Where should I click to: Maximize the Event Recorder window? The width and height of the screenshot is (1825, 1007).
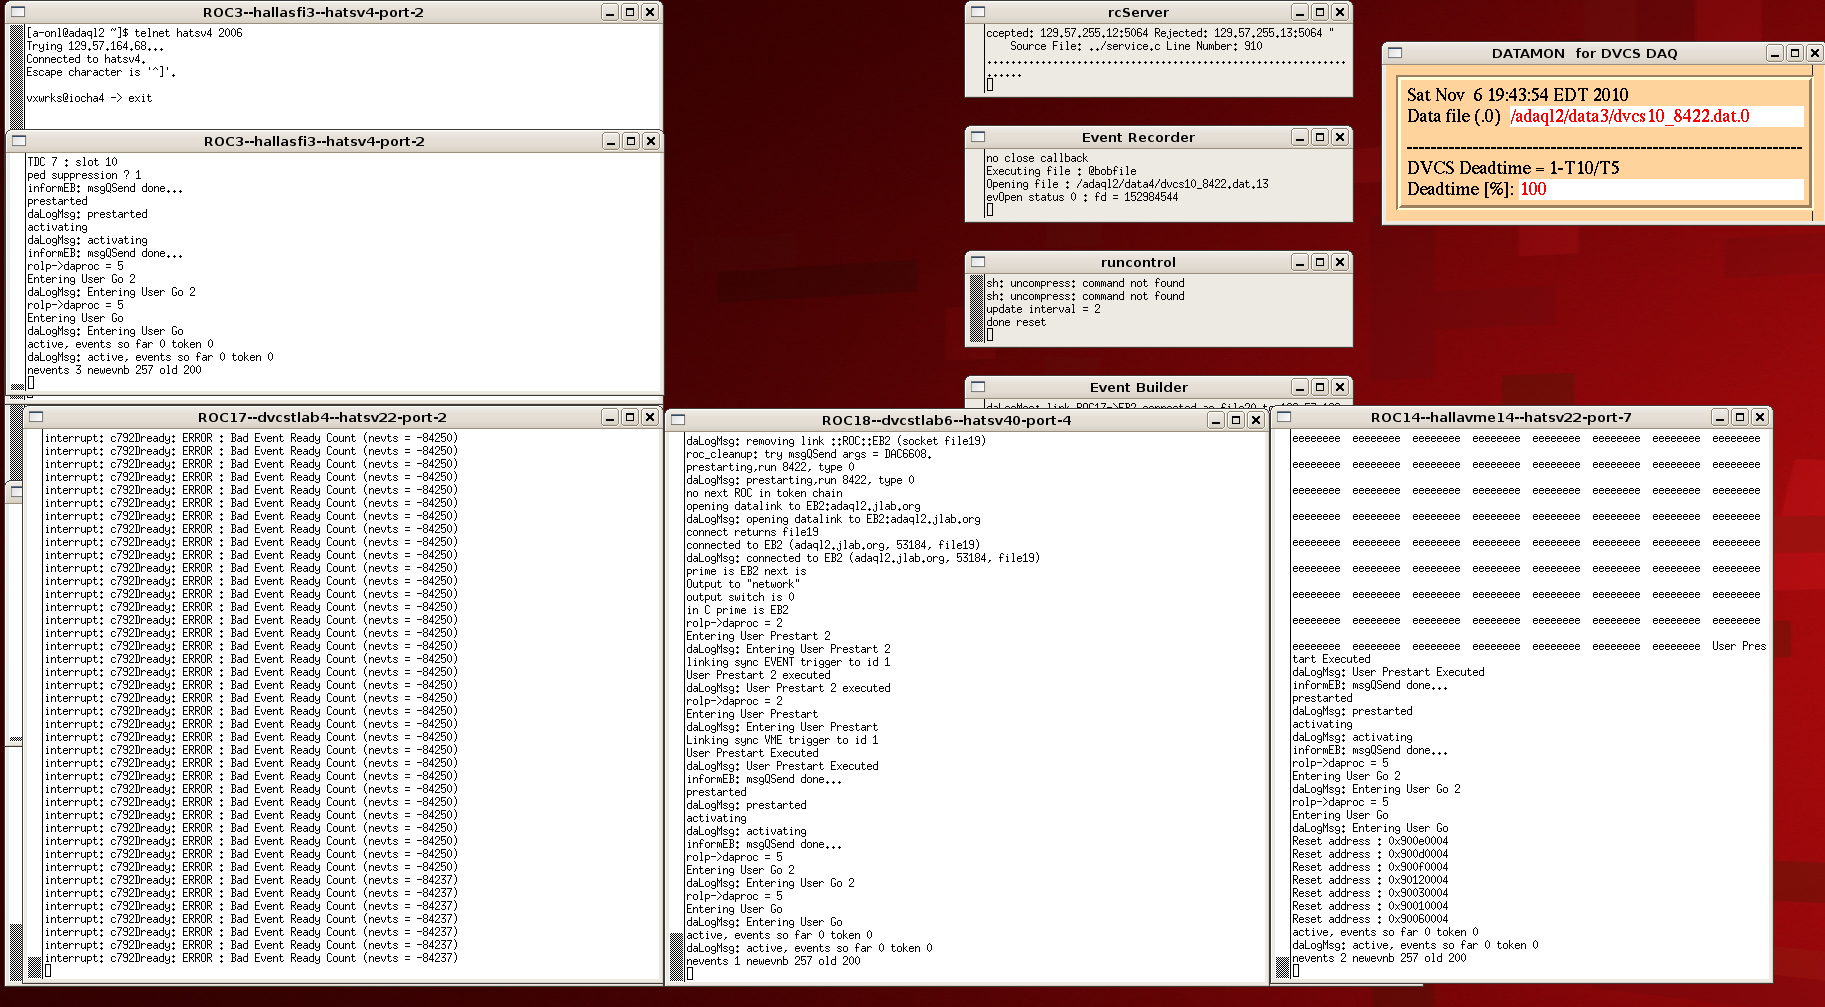pyautogui.click(x=1320, y=137)
